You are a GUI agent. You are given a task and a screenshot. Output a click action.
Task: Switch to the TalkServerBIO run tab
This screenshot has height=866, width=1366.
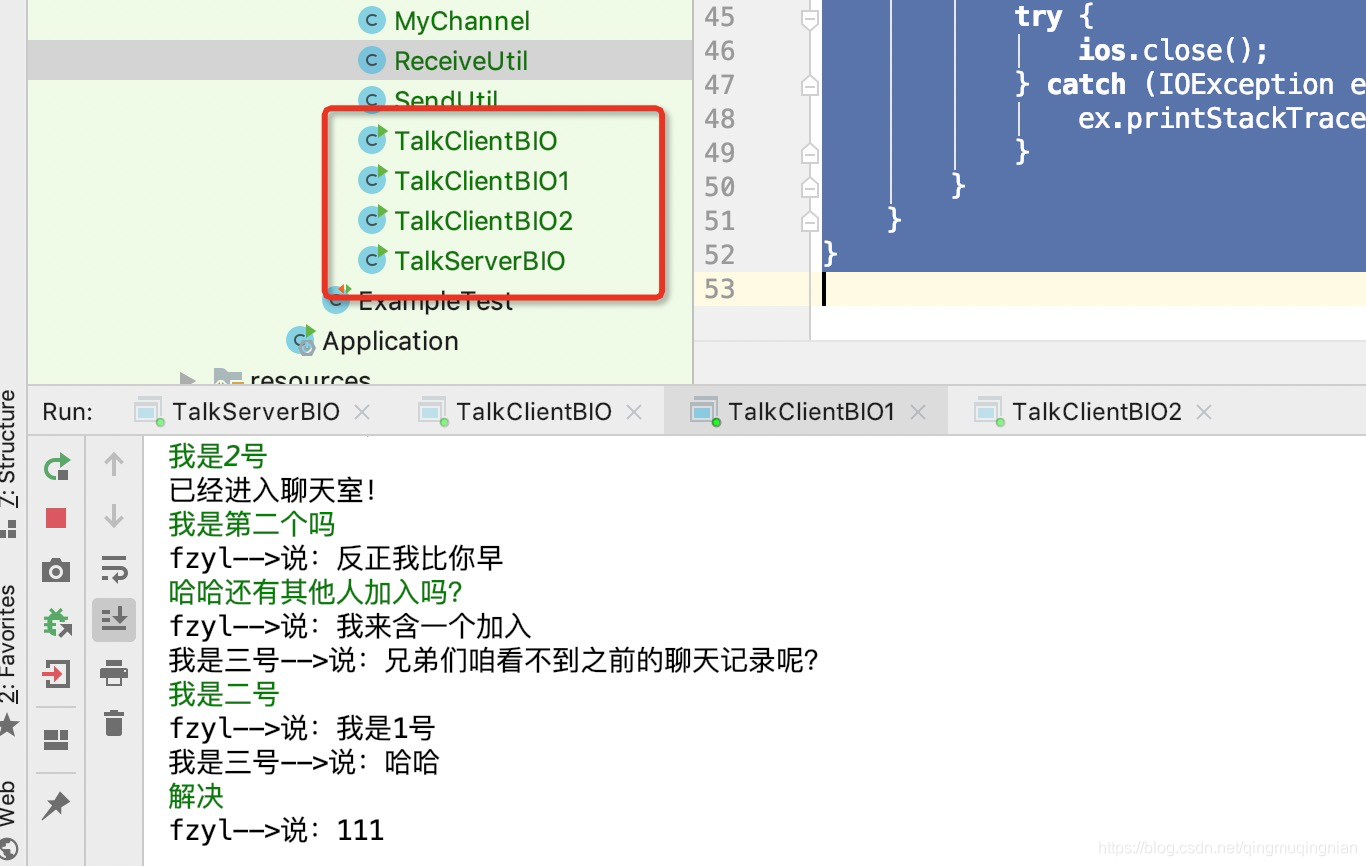pyautogui.click(x=256, y=411)
